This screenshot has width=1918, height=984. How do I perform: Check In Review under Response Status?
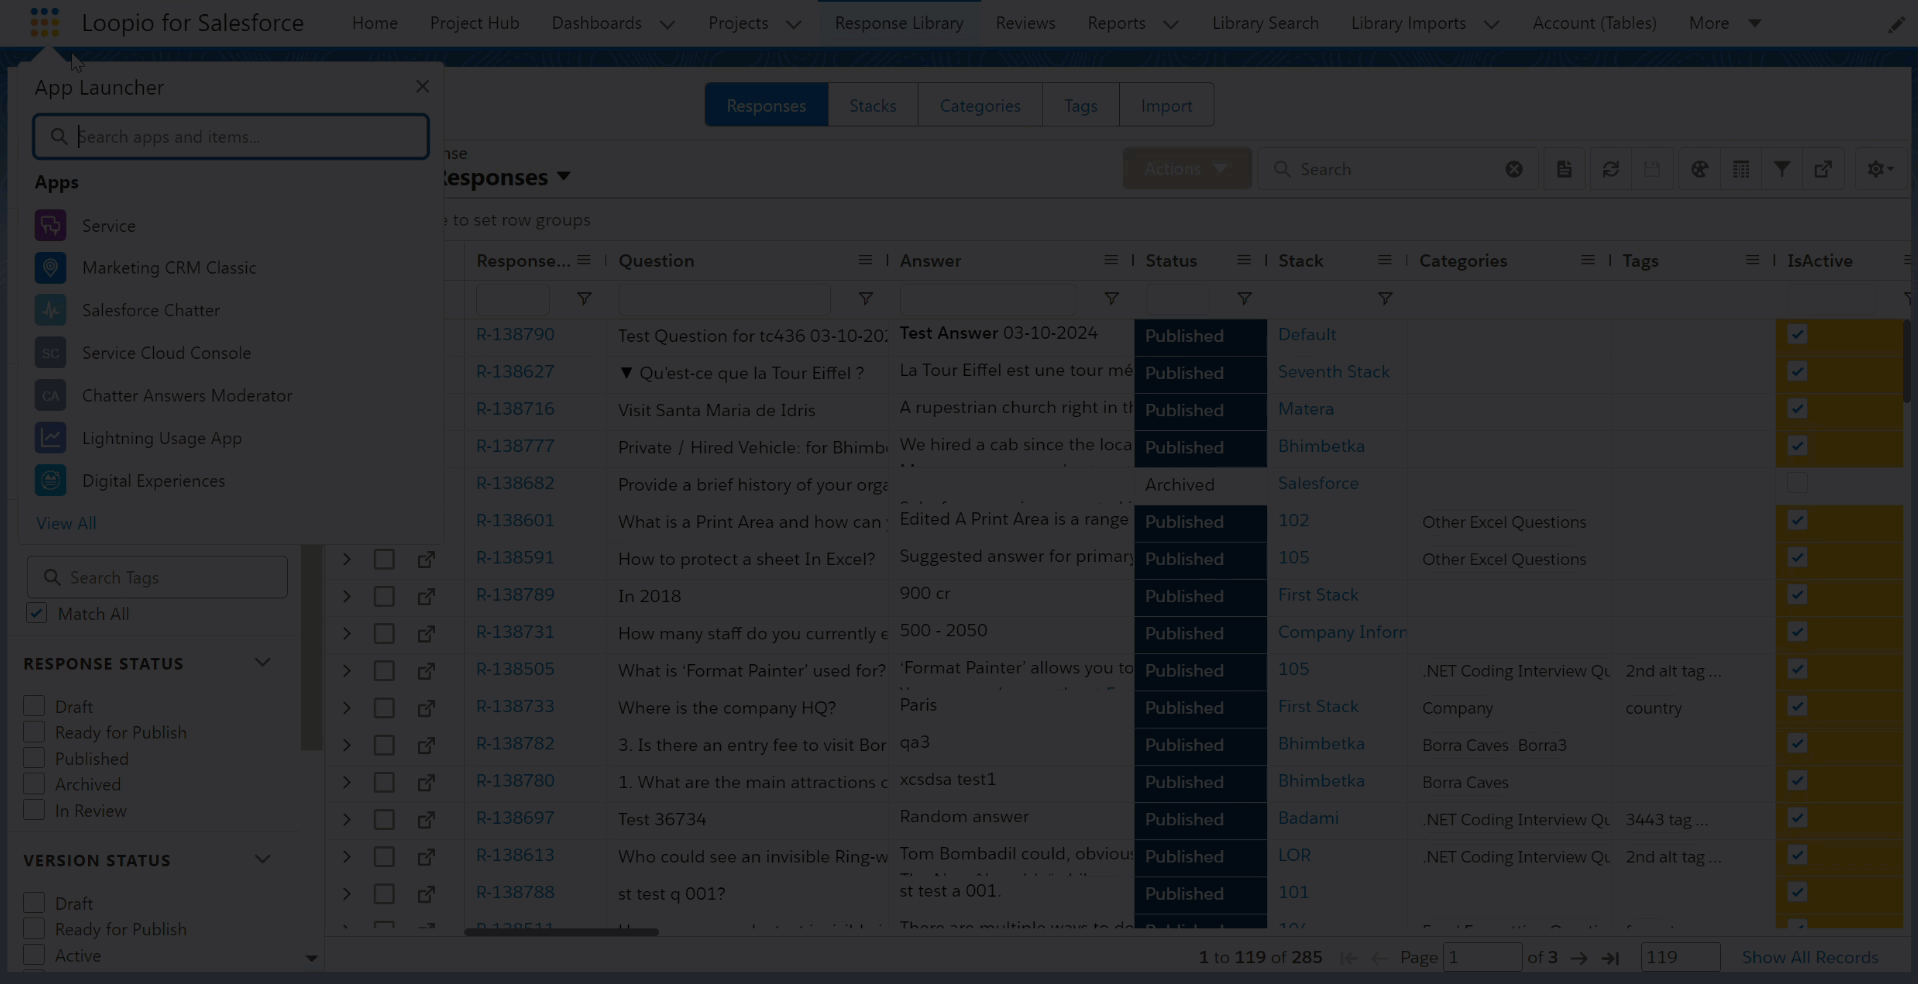(34, 810)
